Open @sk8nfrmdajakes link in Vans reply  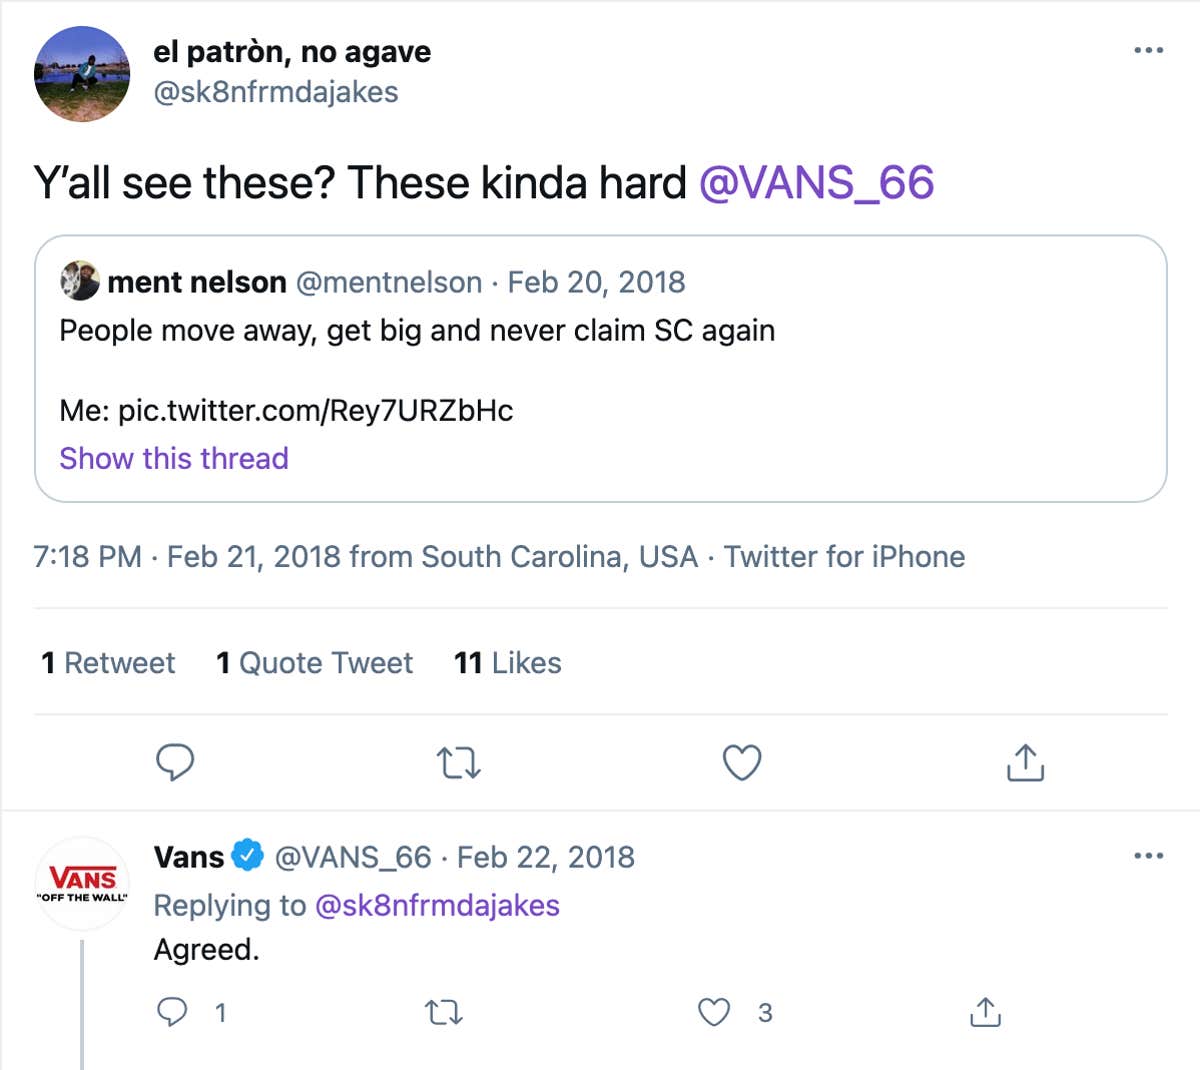437,905
